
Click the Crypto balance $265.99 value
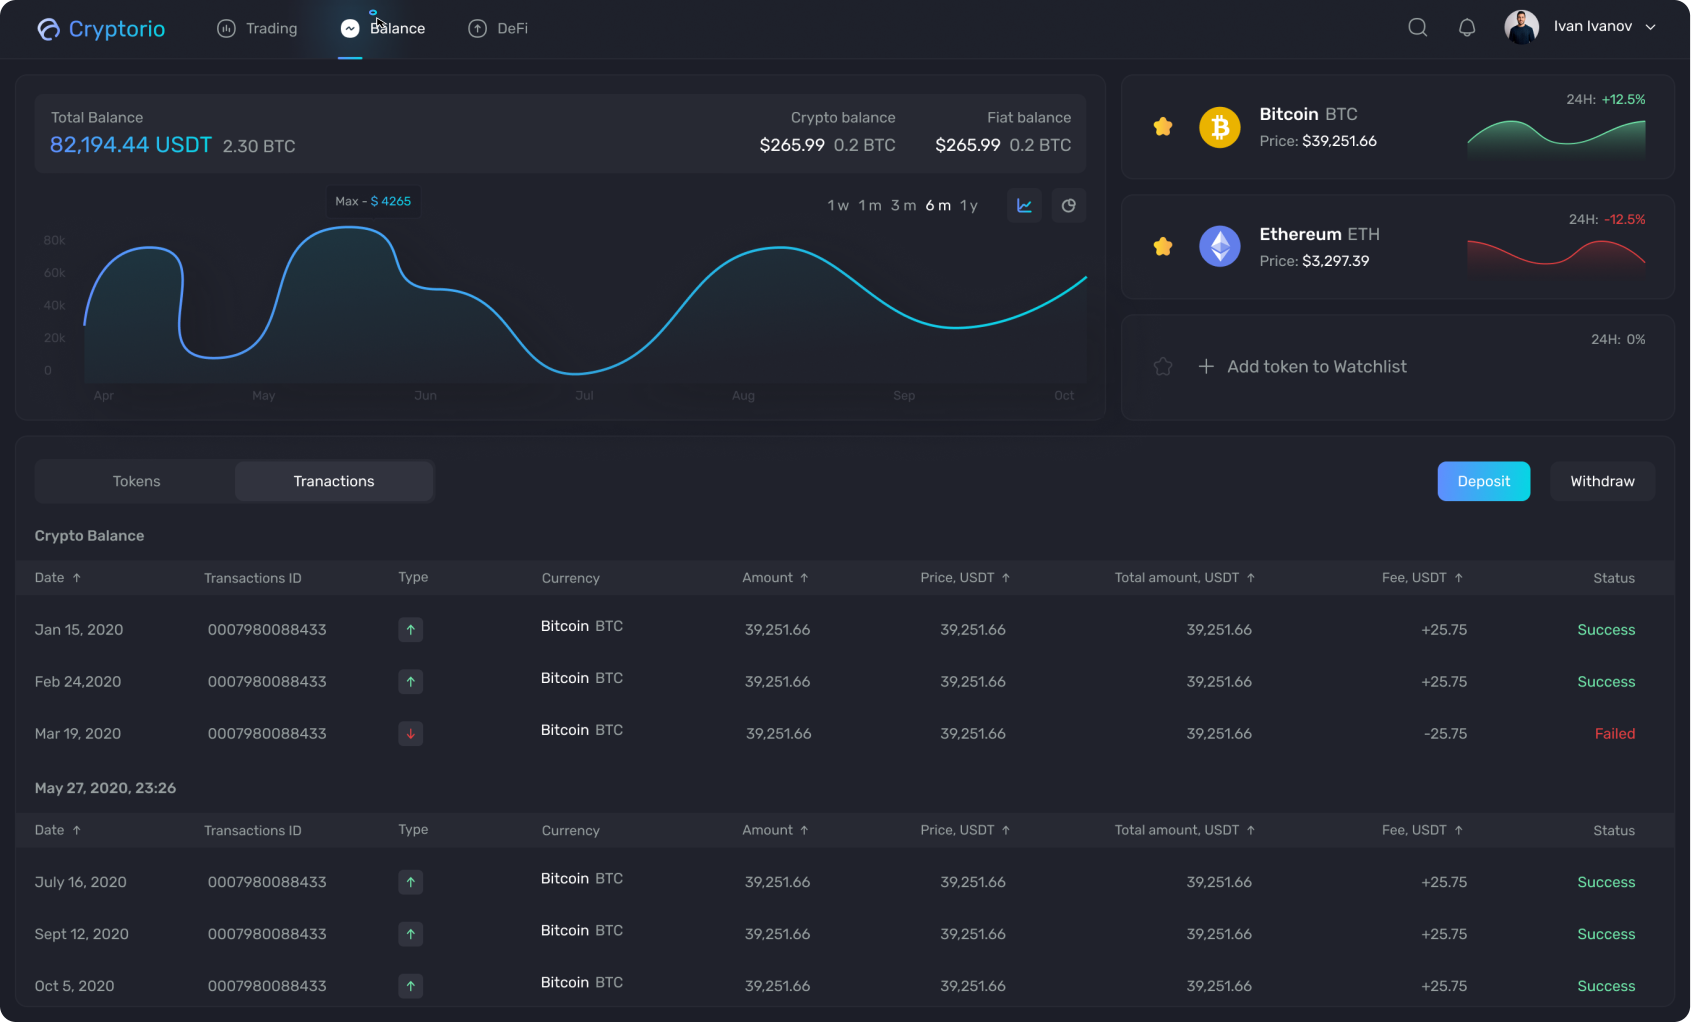(792, 145)
